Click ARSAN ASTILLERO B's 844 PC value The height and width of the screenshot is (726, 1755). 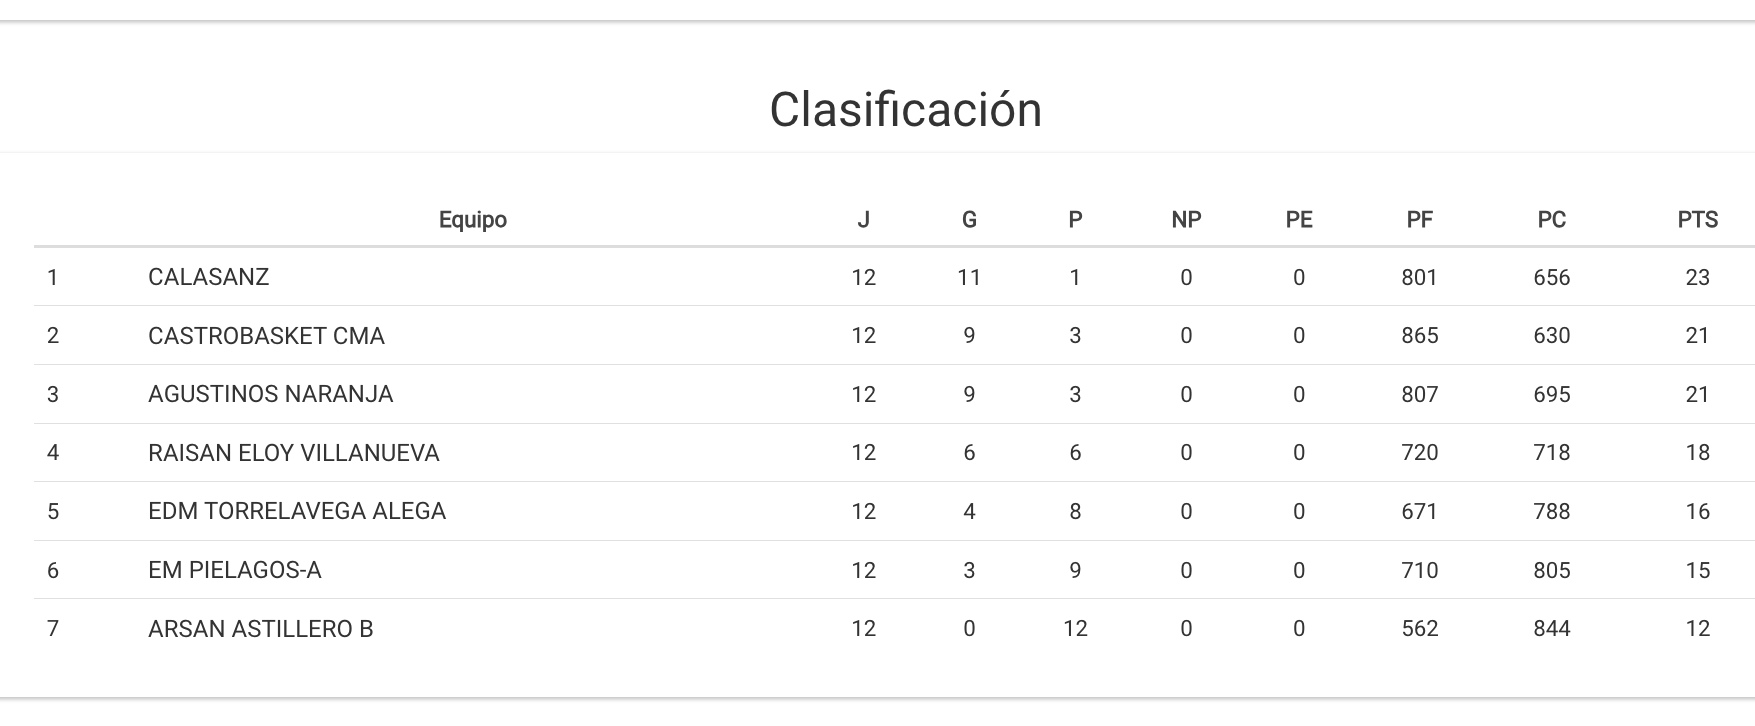coord(1551,629)
